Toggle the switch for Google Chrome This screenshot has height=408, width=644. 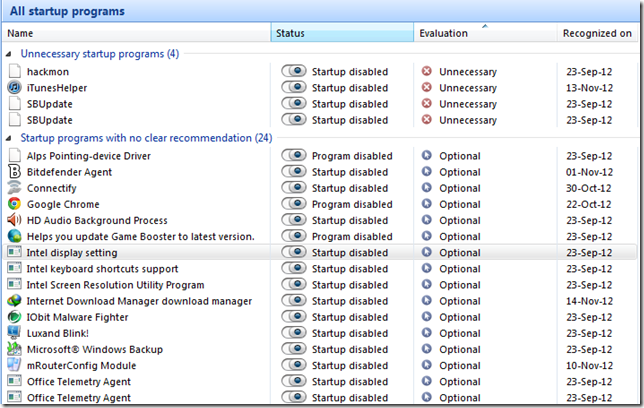point(294,204)
